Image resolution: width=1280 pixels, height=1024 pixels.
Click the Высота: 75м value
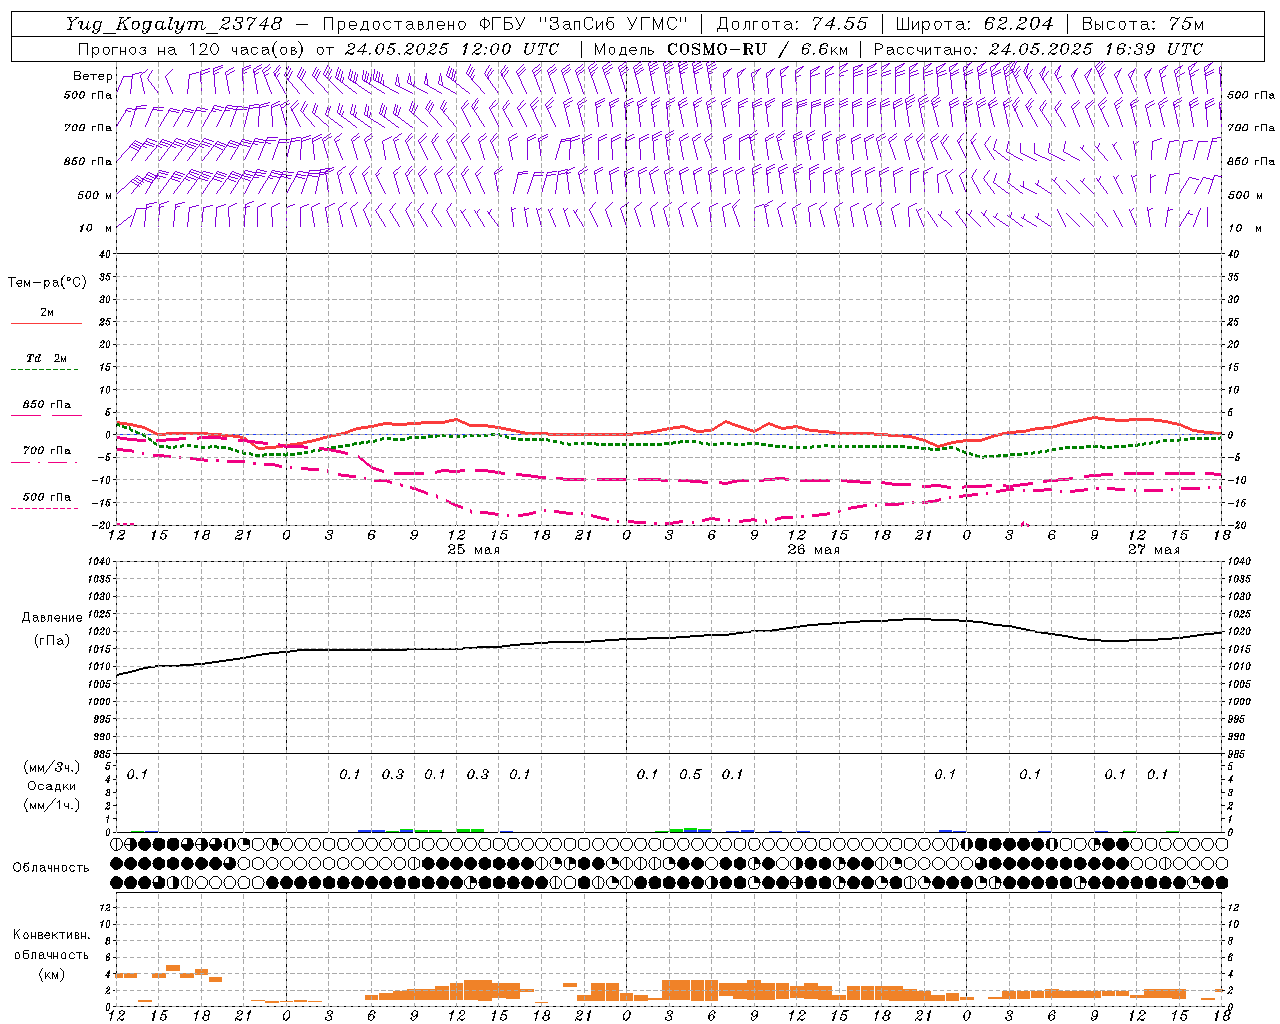click(1143, 24)
